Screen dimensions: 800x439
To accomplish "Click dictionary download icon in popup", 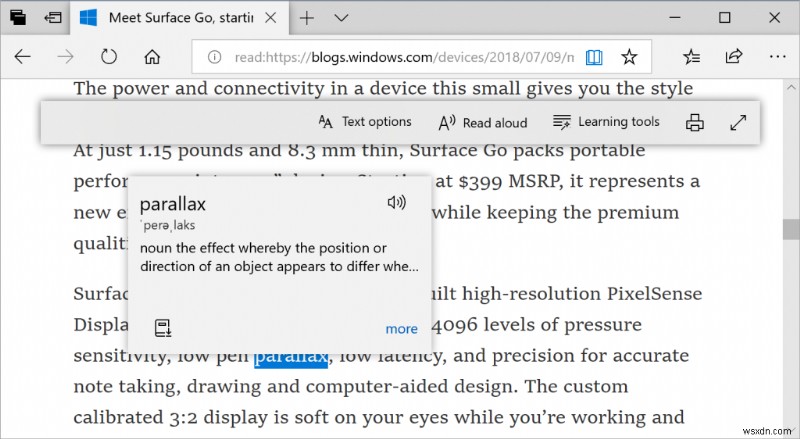I will [163, 328].
